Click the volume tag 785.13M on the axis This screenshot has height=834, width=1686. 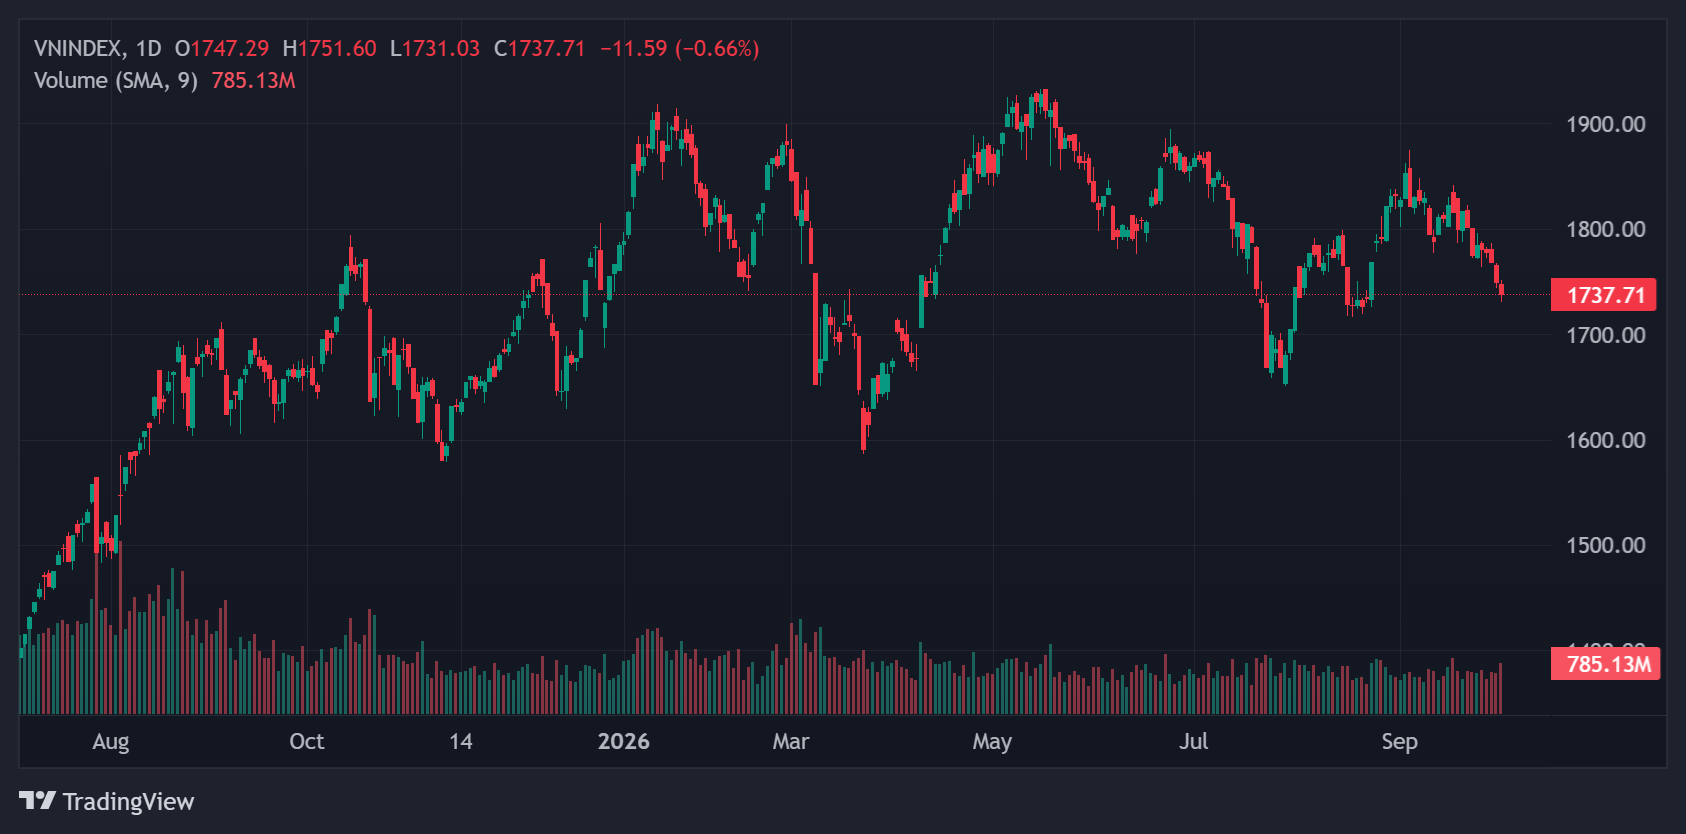click(1606, 664)
